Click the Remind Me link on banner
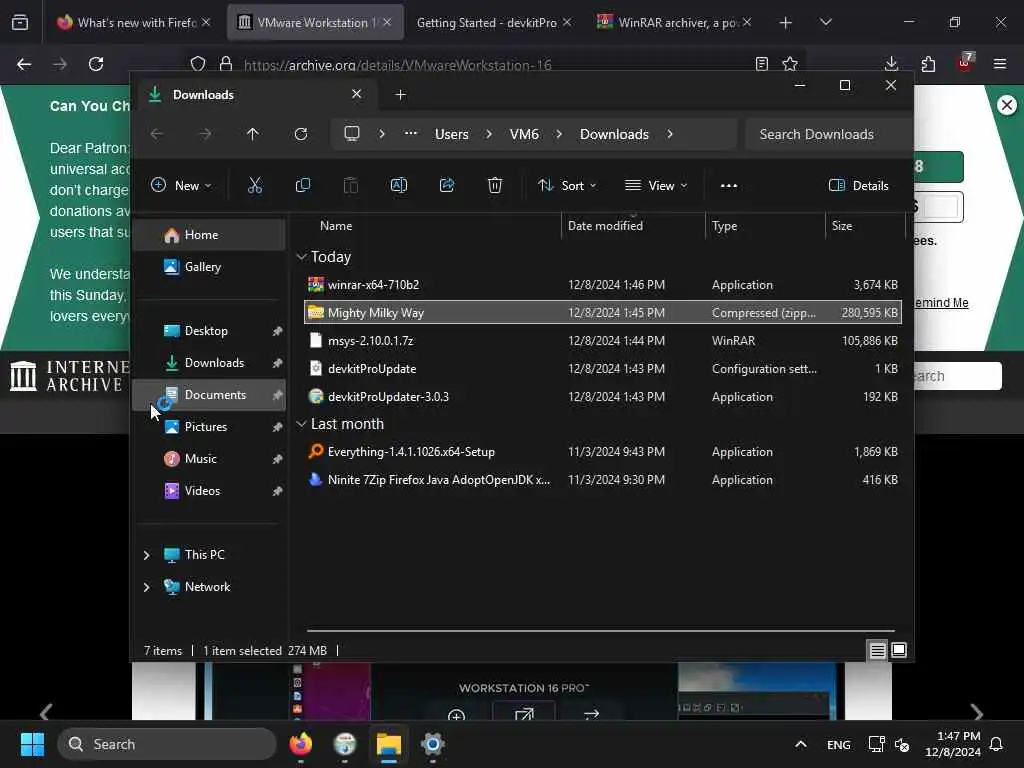This screenshot has height=768, width=1024. click(941, 303)
